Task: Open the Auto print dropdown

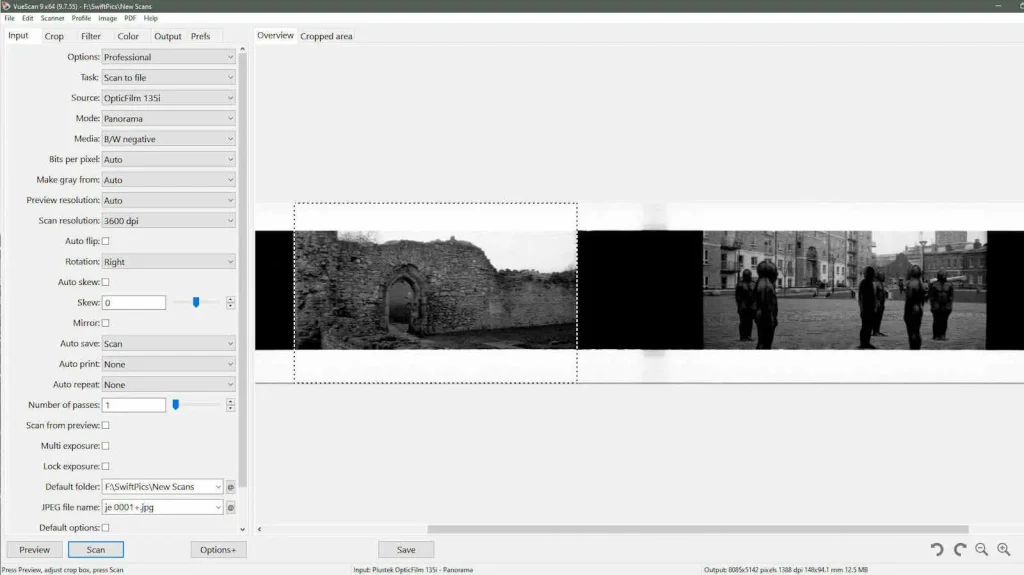Action: pyautogui.click(x=168, y=364)
